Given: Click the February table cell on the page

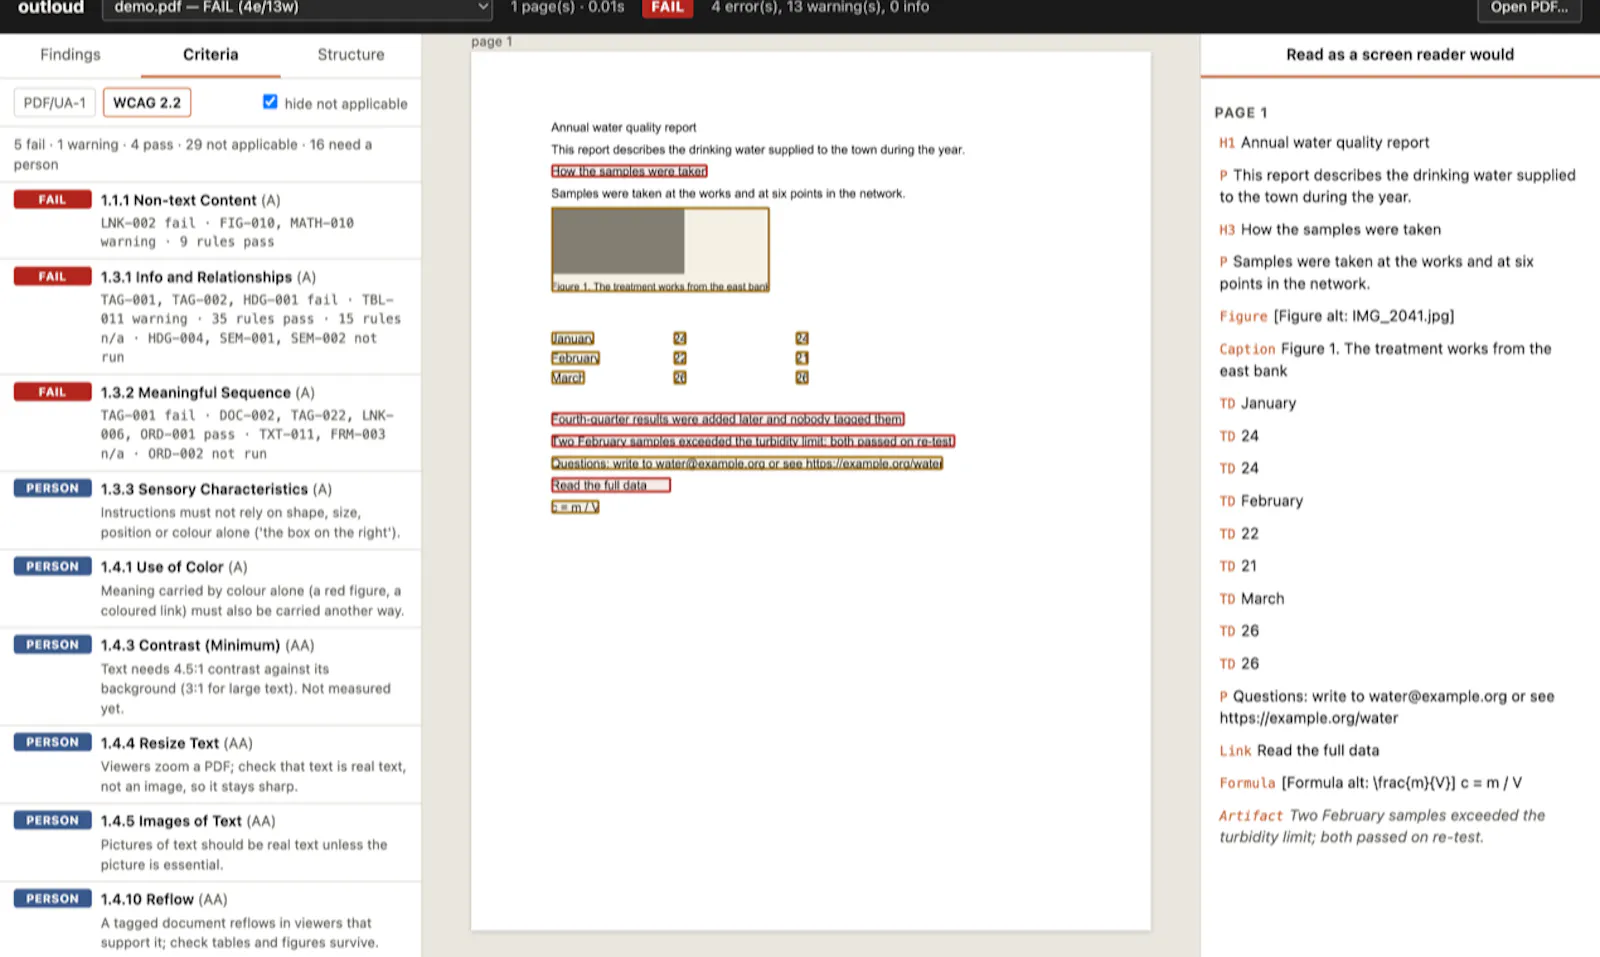Looking at the screenshot, I should pyautogui.click(x=575, y=358).
